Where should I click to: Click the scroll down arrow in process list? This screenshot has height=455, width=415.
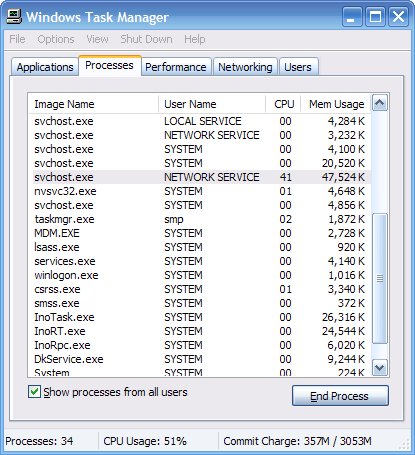380,368
